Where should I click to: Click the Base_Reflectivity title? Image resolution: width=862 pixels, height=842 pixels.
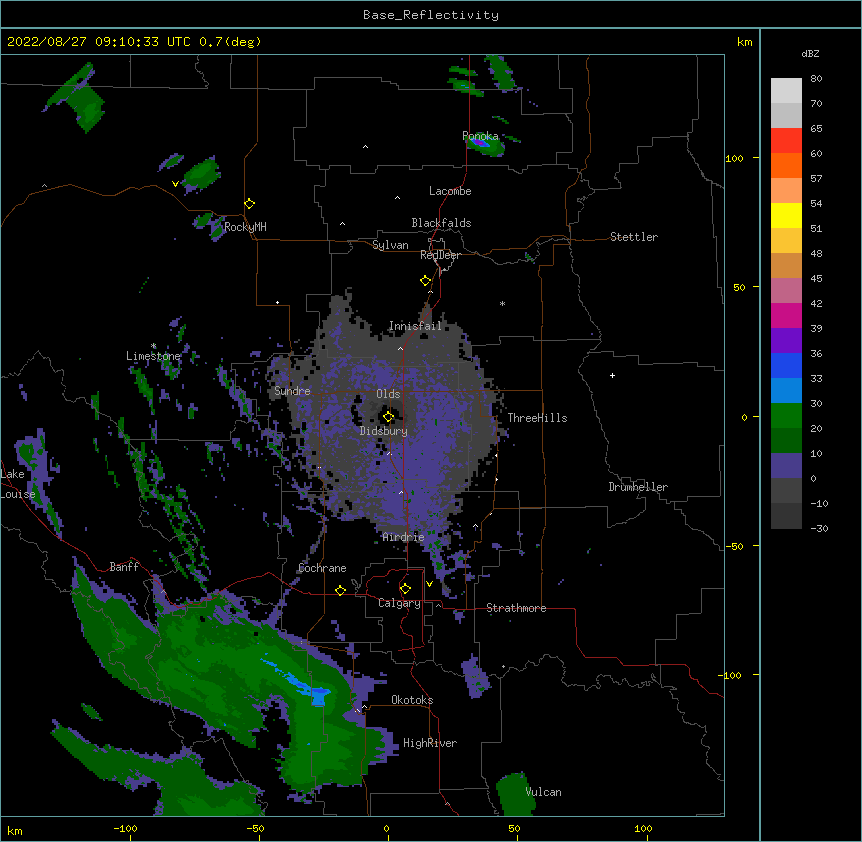pyautogui.click(x=431, y=15)
